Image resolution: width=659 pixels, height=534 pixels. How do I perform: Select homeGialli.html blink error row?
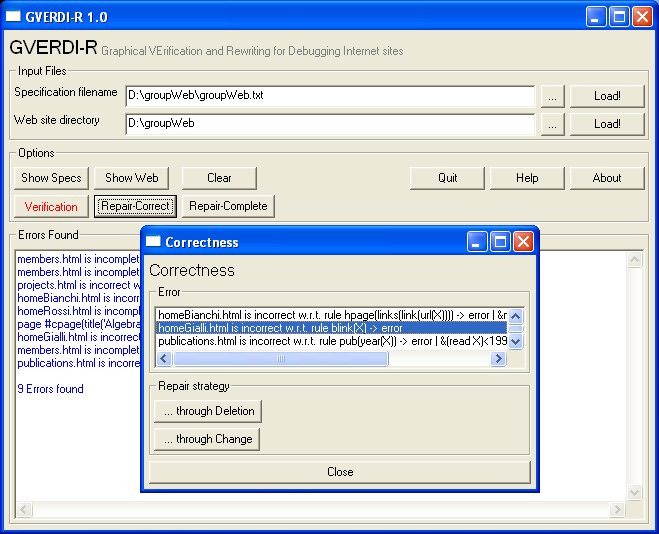pos(332,328)
